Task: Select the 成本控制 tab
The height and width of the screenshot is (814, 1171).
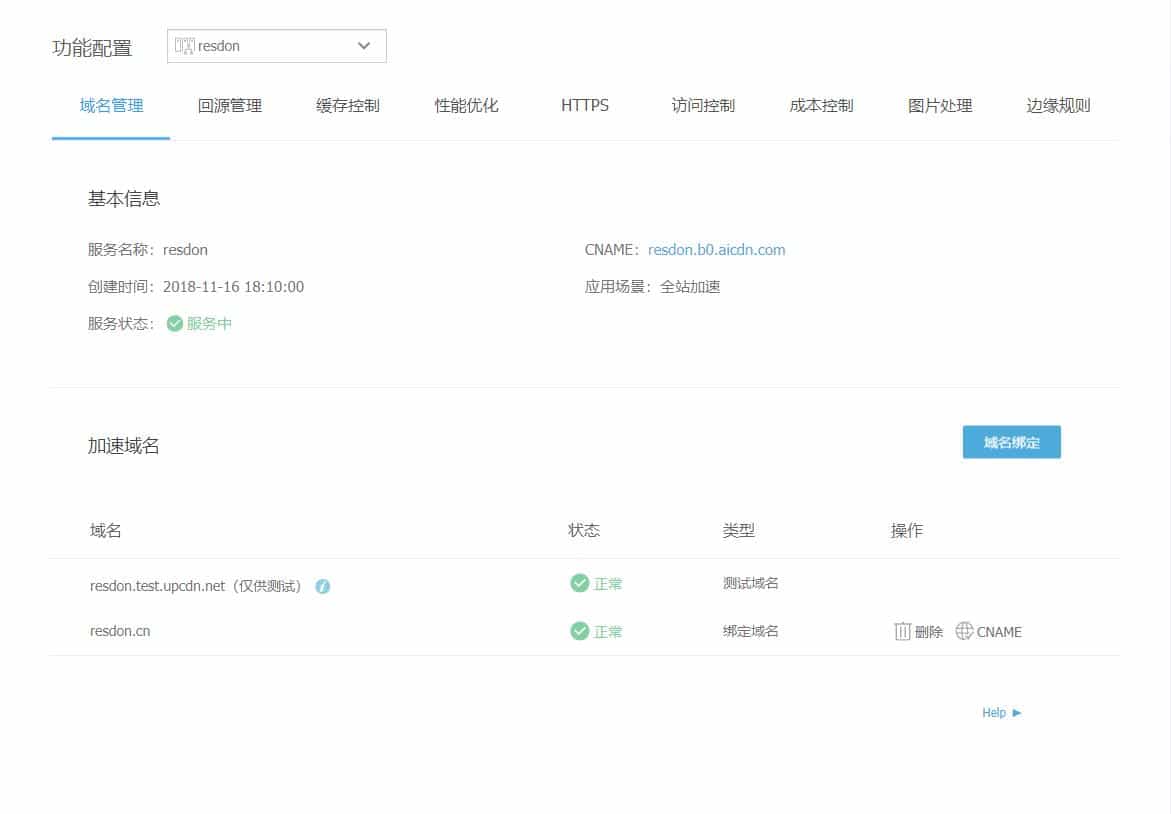Action: (x=820, y=105)
